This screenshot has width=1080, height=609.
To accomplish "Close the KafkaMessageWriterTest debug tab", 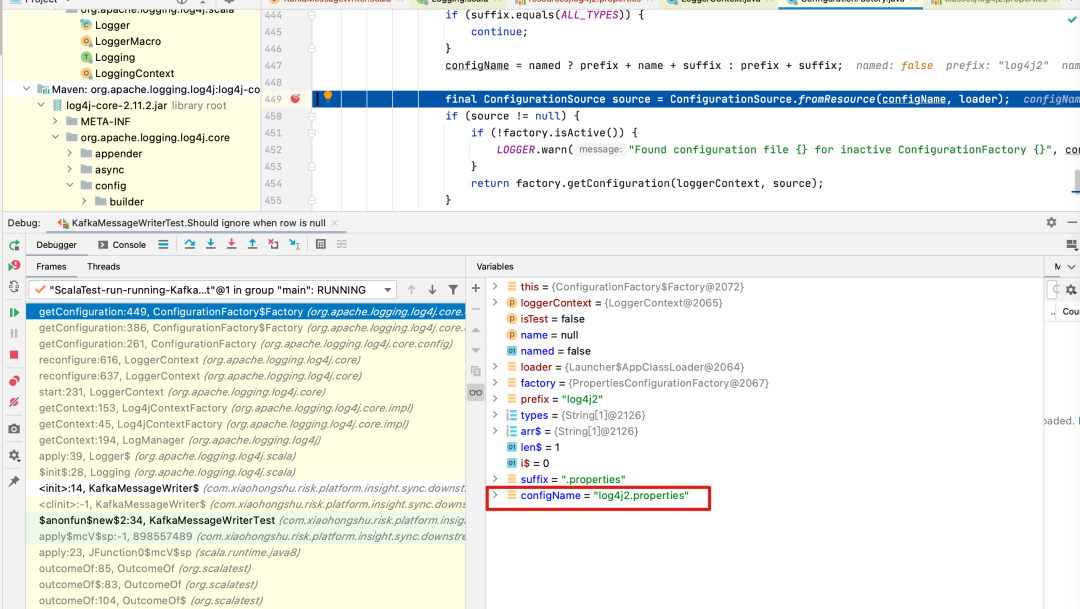I will point(335,223).
